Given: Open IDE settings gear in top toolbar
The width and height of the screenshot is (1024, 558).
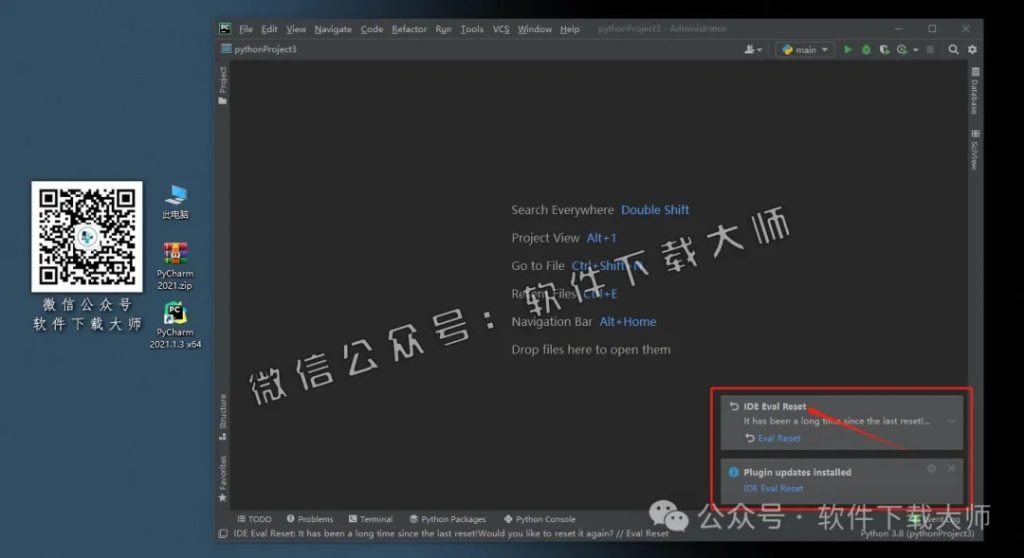Looking at the screenshot, I should point(972,50).
